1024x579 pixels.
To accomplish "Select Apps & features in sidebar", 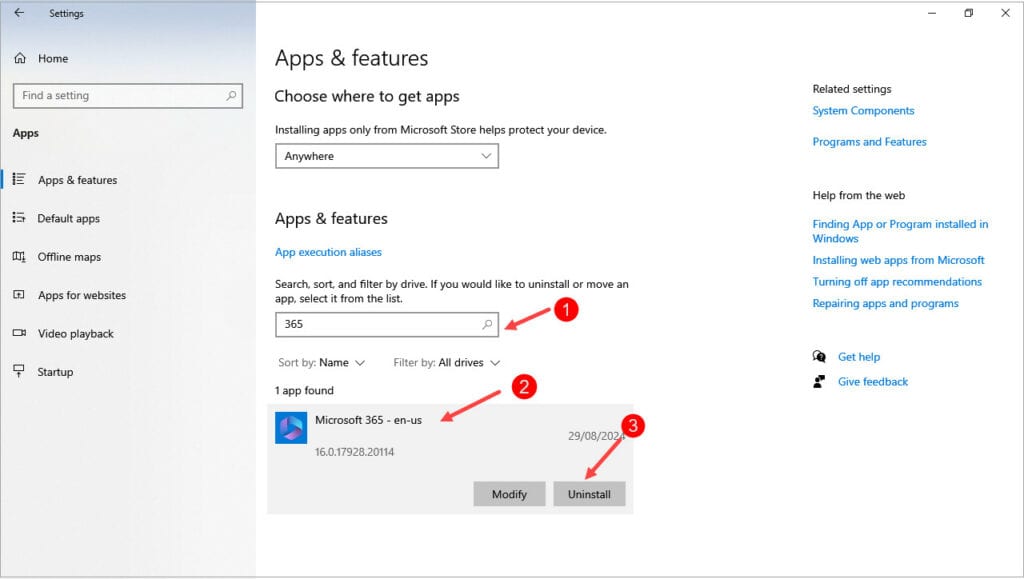I will coord(77,180).
